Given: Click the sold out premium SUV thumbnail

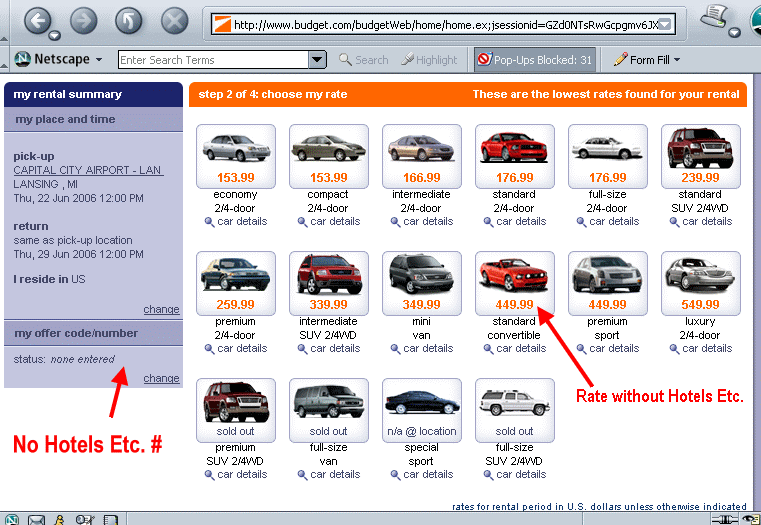Looking at the screenshot, I should click(236, 410).
